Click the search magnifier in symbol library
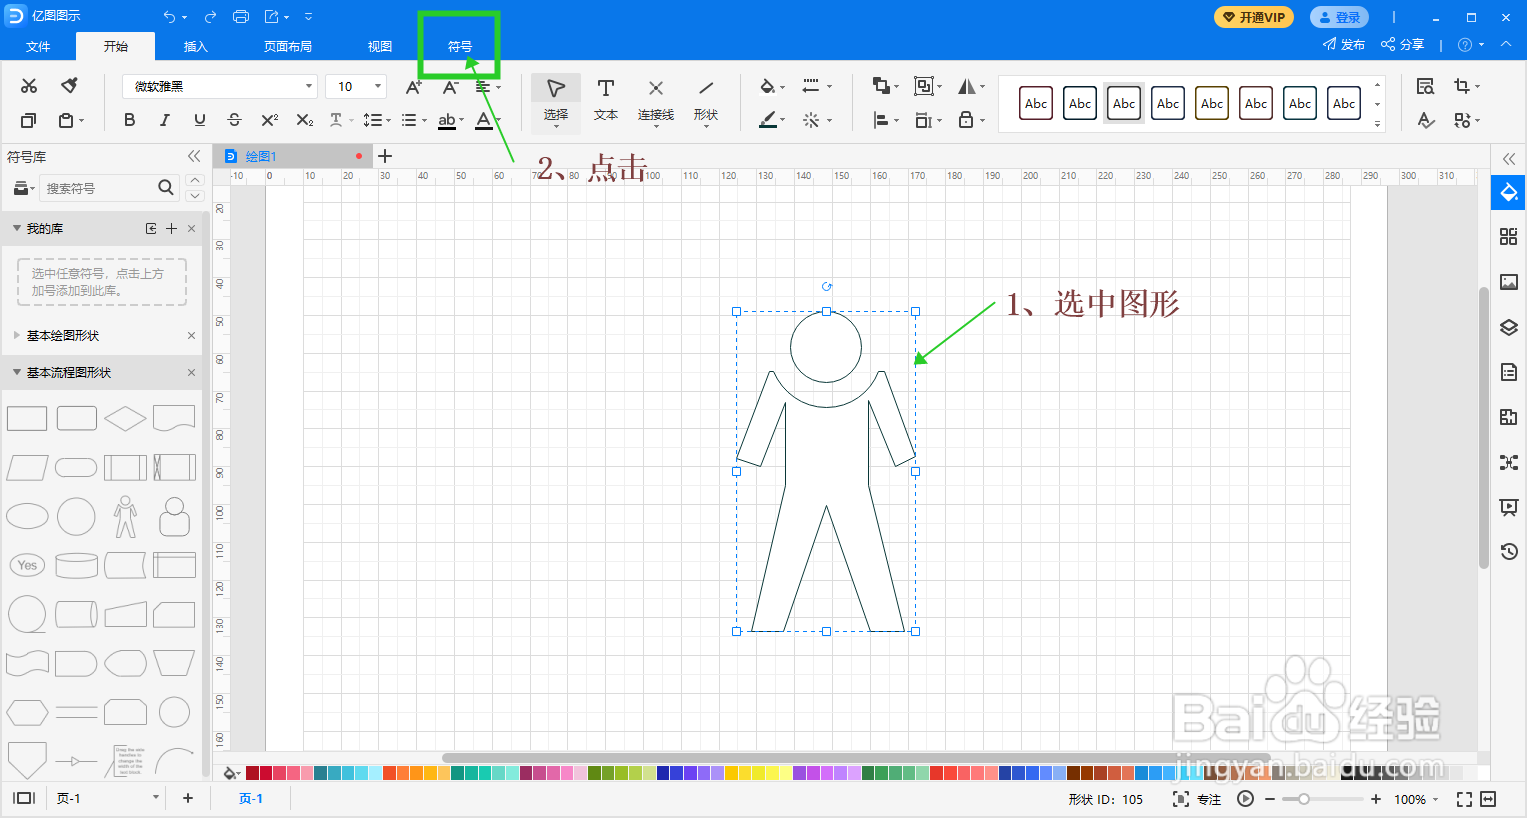The width and height of the screenshot is (1527, 818). click(166, 187)
